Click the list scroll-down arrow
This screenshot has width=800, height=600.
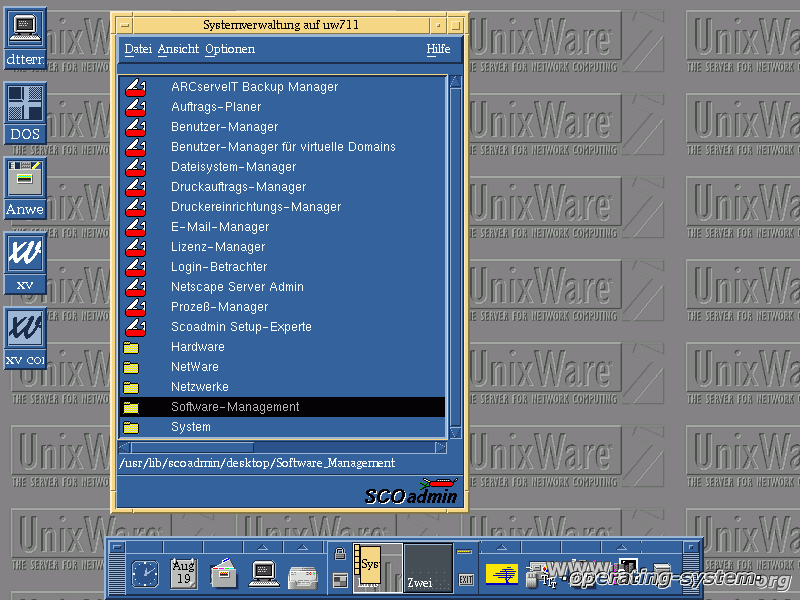click(456, 433)
